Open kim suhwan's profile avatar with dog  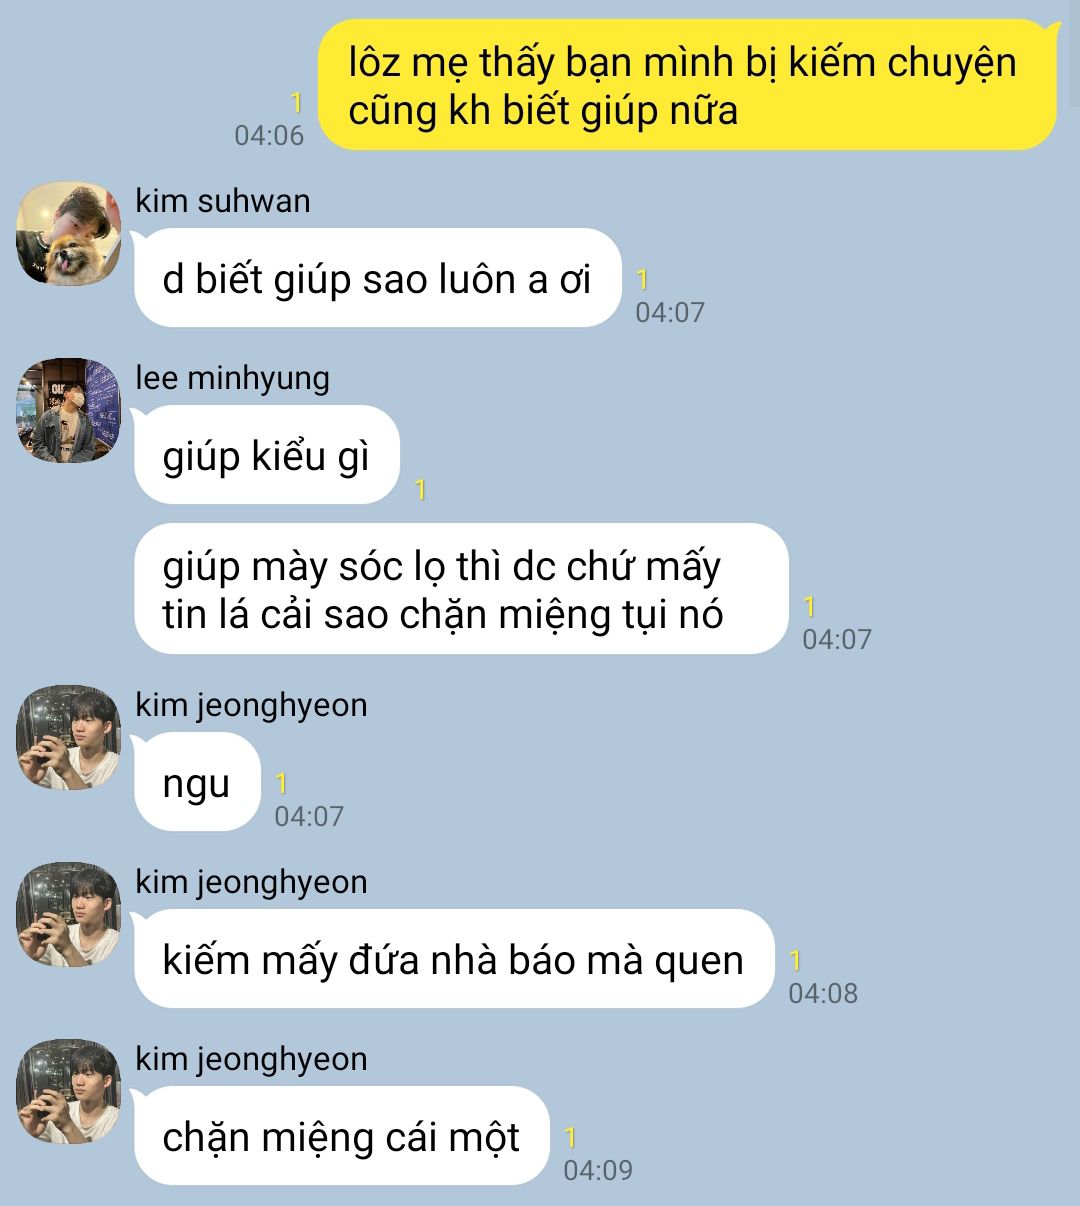click(x=69, y=234)
